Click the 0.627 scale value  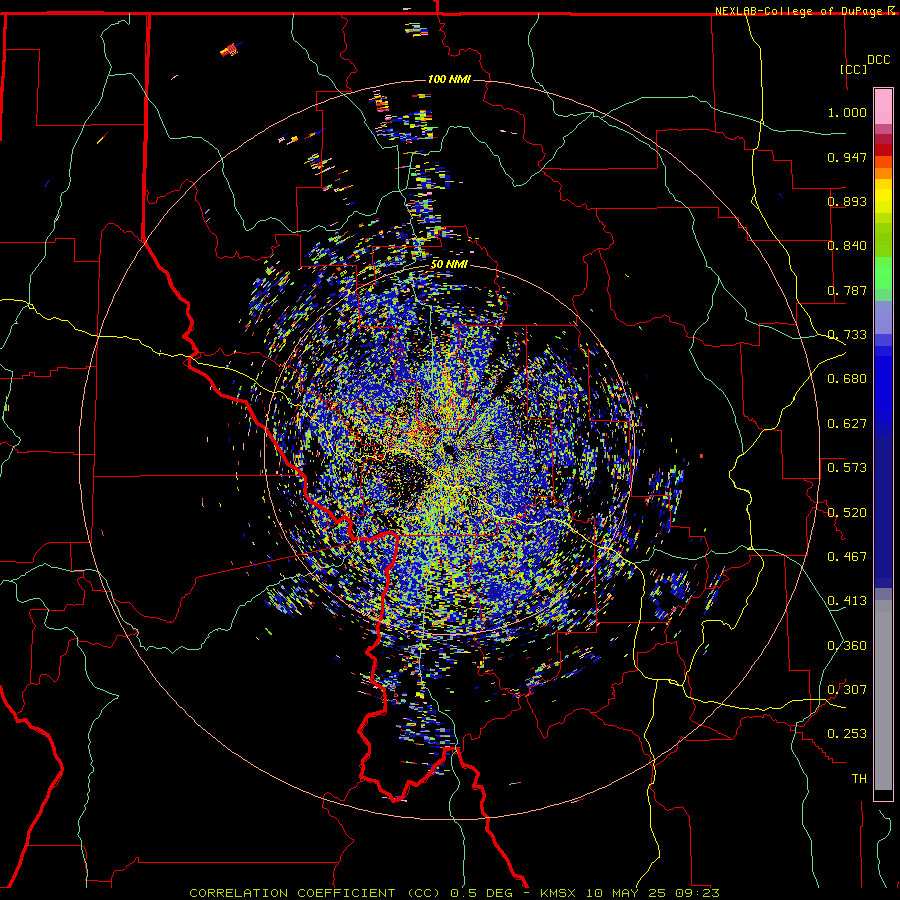click(x=847, y=424)
